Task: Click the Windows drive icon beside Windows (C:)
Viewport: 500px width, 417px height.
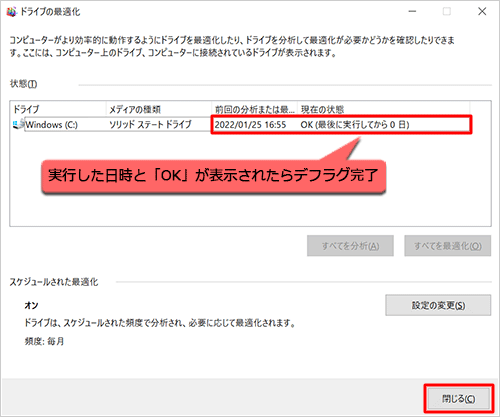Action: (18, 124)
